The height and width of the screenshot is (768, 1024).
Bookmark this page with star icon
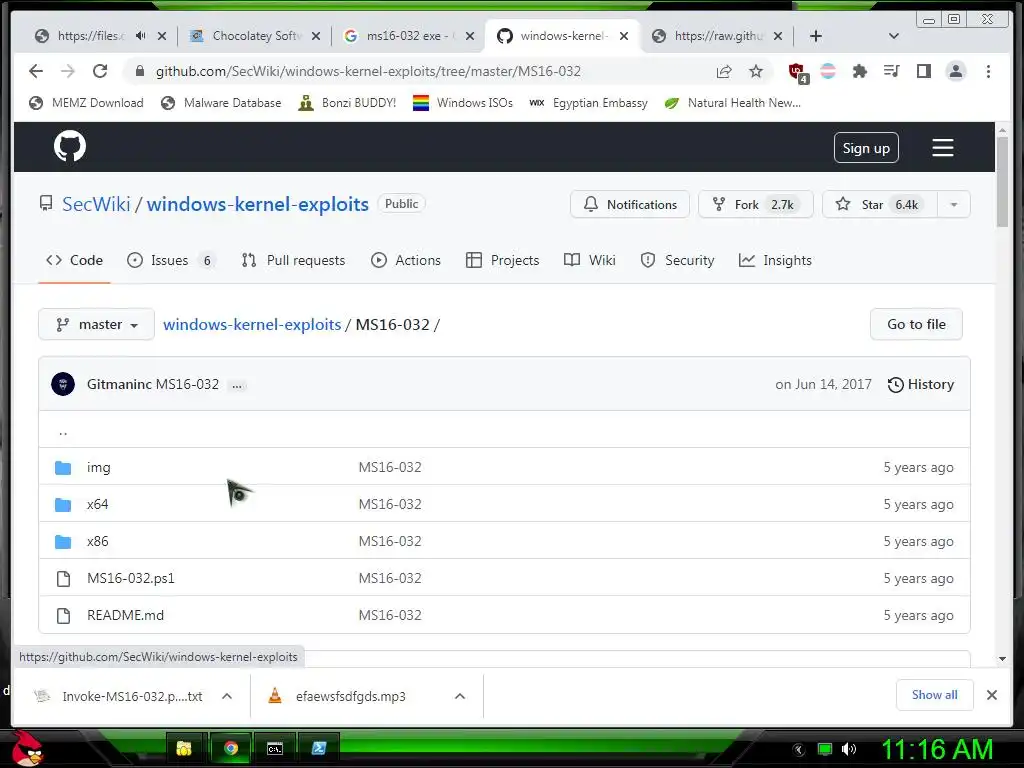[x=756, y=71]
